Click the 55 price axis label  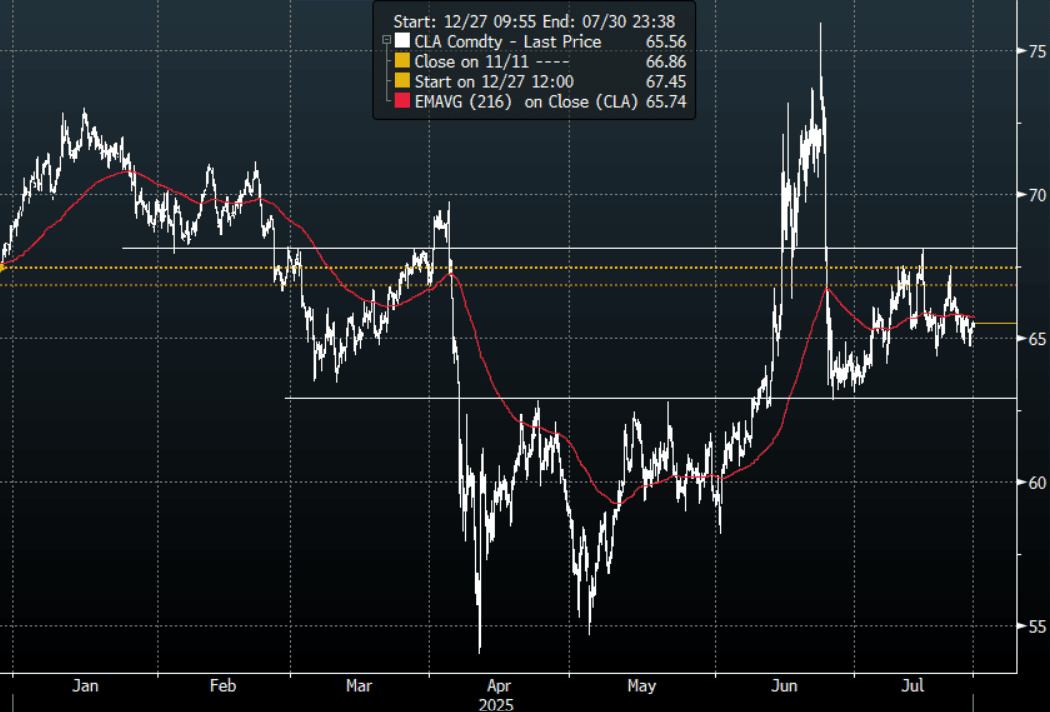point(1037,627)
